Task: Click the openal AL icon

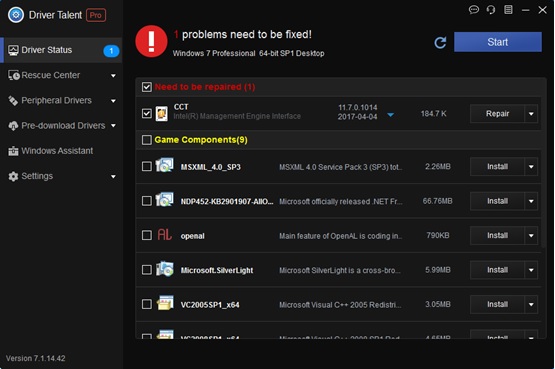Action: [x=165, y=235]
